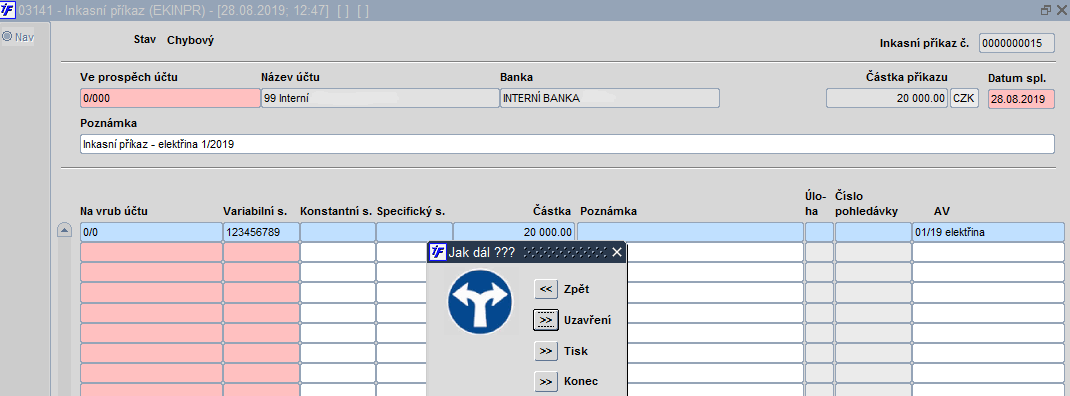Image resolution: width=1070 pixels, height=396 pixels.
Task: Click the << Zpět button in dialog
Action: pos(545,289)
